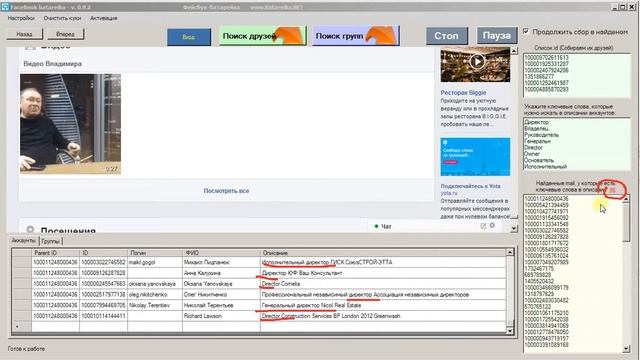
Task: Start the Поиск групп search
Action: coord(356,36)
